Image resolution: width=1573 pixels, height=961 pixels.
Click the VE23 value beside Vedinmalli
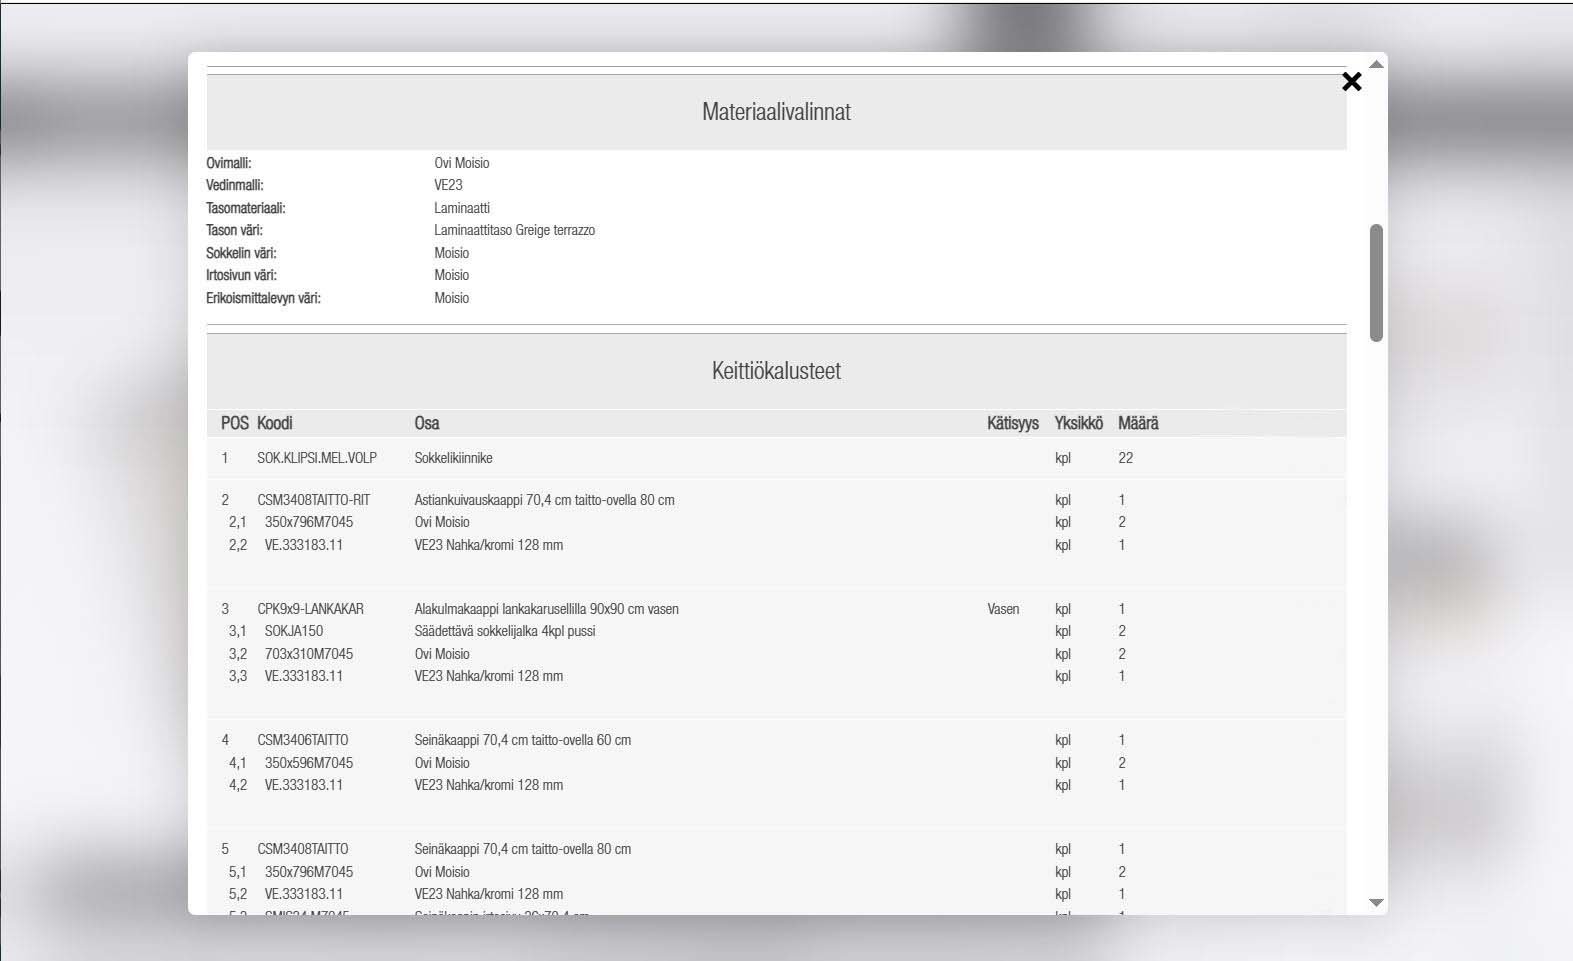click(448, 185)
